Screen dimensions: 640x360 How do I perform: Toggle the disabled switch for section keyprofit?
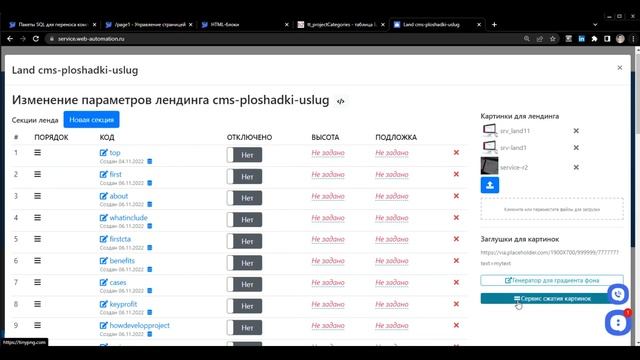pyautogui.click(x=244, y=306)
